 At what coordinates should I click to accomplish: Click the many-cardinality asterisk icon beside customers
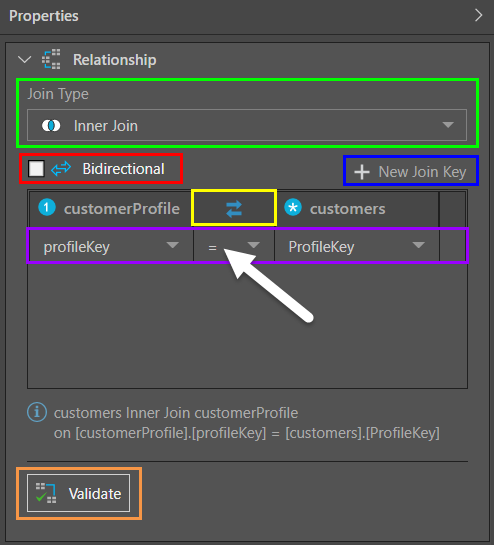(x=293, y=208)
